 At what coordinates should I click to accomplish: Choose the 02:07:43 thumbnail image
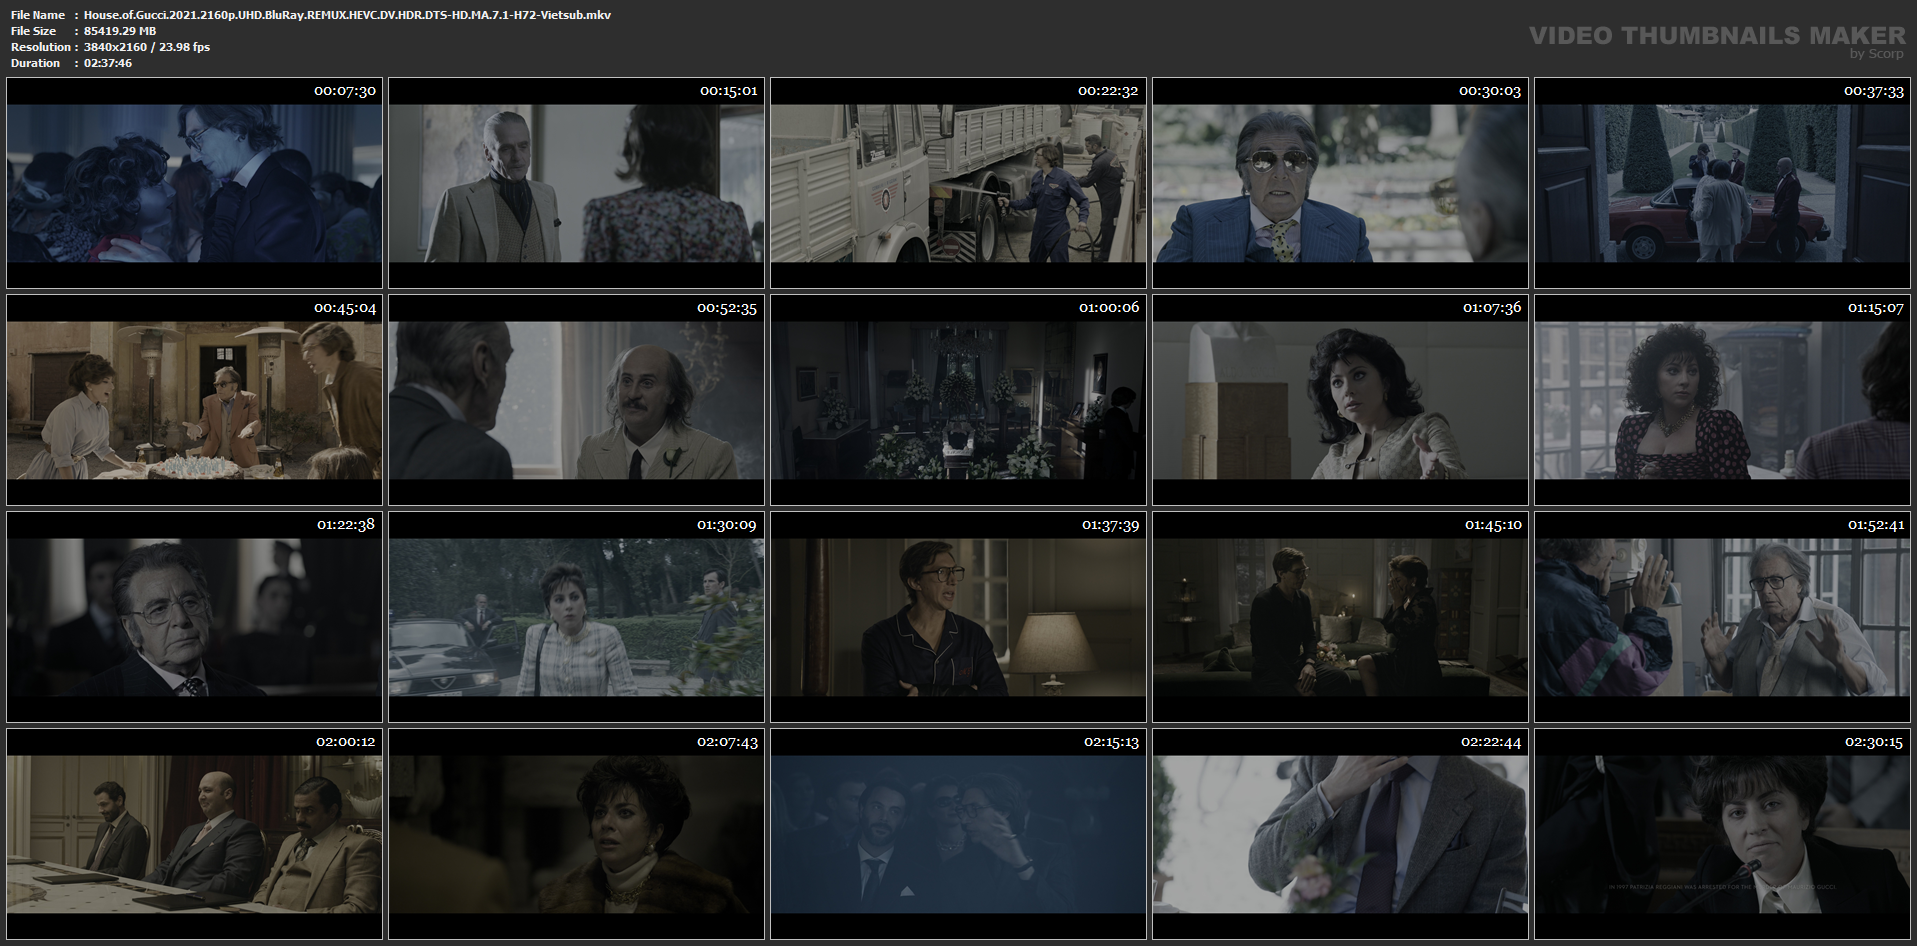point(576,834)
